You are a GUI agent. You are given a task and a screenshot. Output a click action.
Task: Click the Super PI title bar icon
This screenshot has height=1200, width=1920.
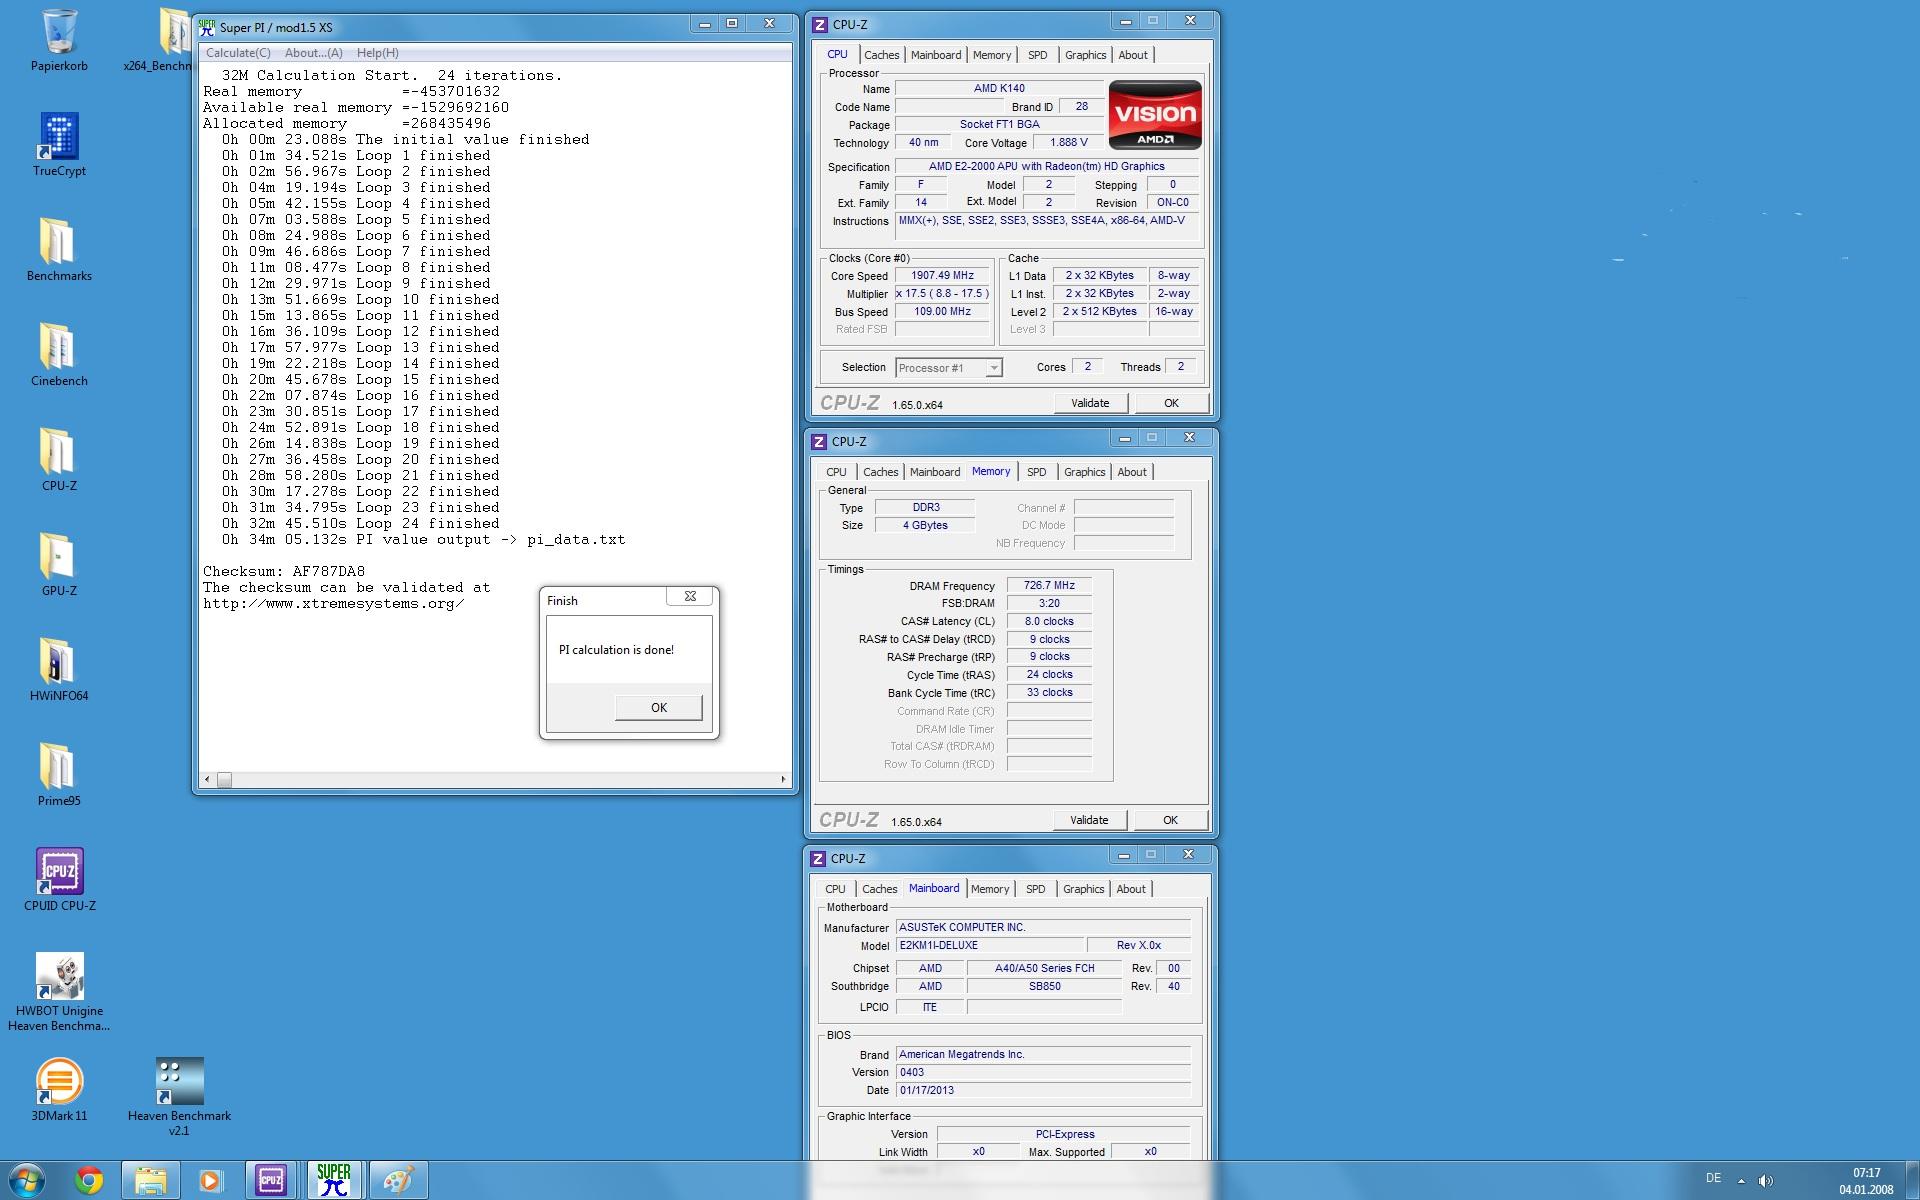tap(207, 27)
